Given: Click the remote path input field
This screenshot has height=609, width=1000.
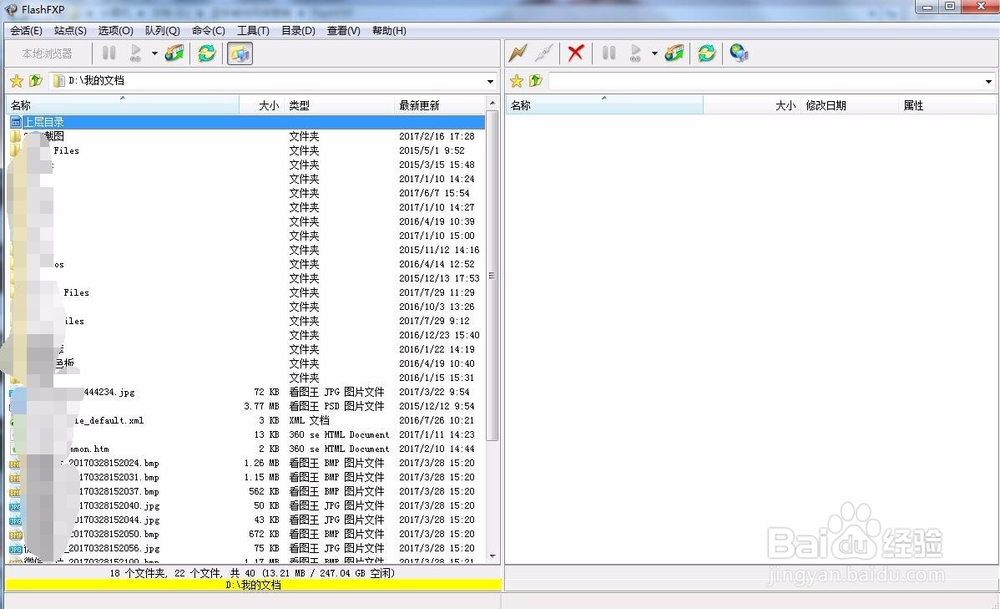Looking at the screenshot, I should [x=765, y=82].
